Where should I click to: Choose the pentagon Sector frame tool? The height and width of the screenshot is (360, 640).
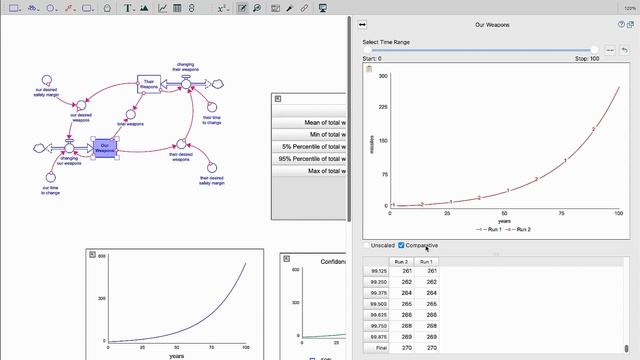click(x=107, y=8)
